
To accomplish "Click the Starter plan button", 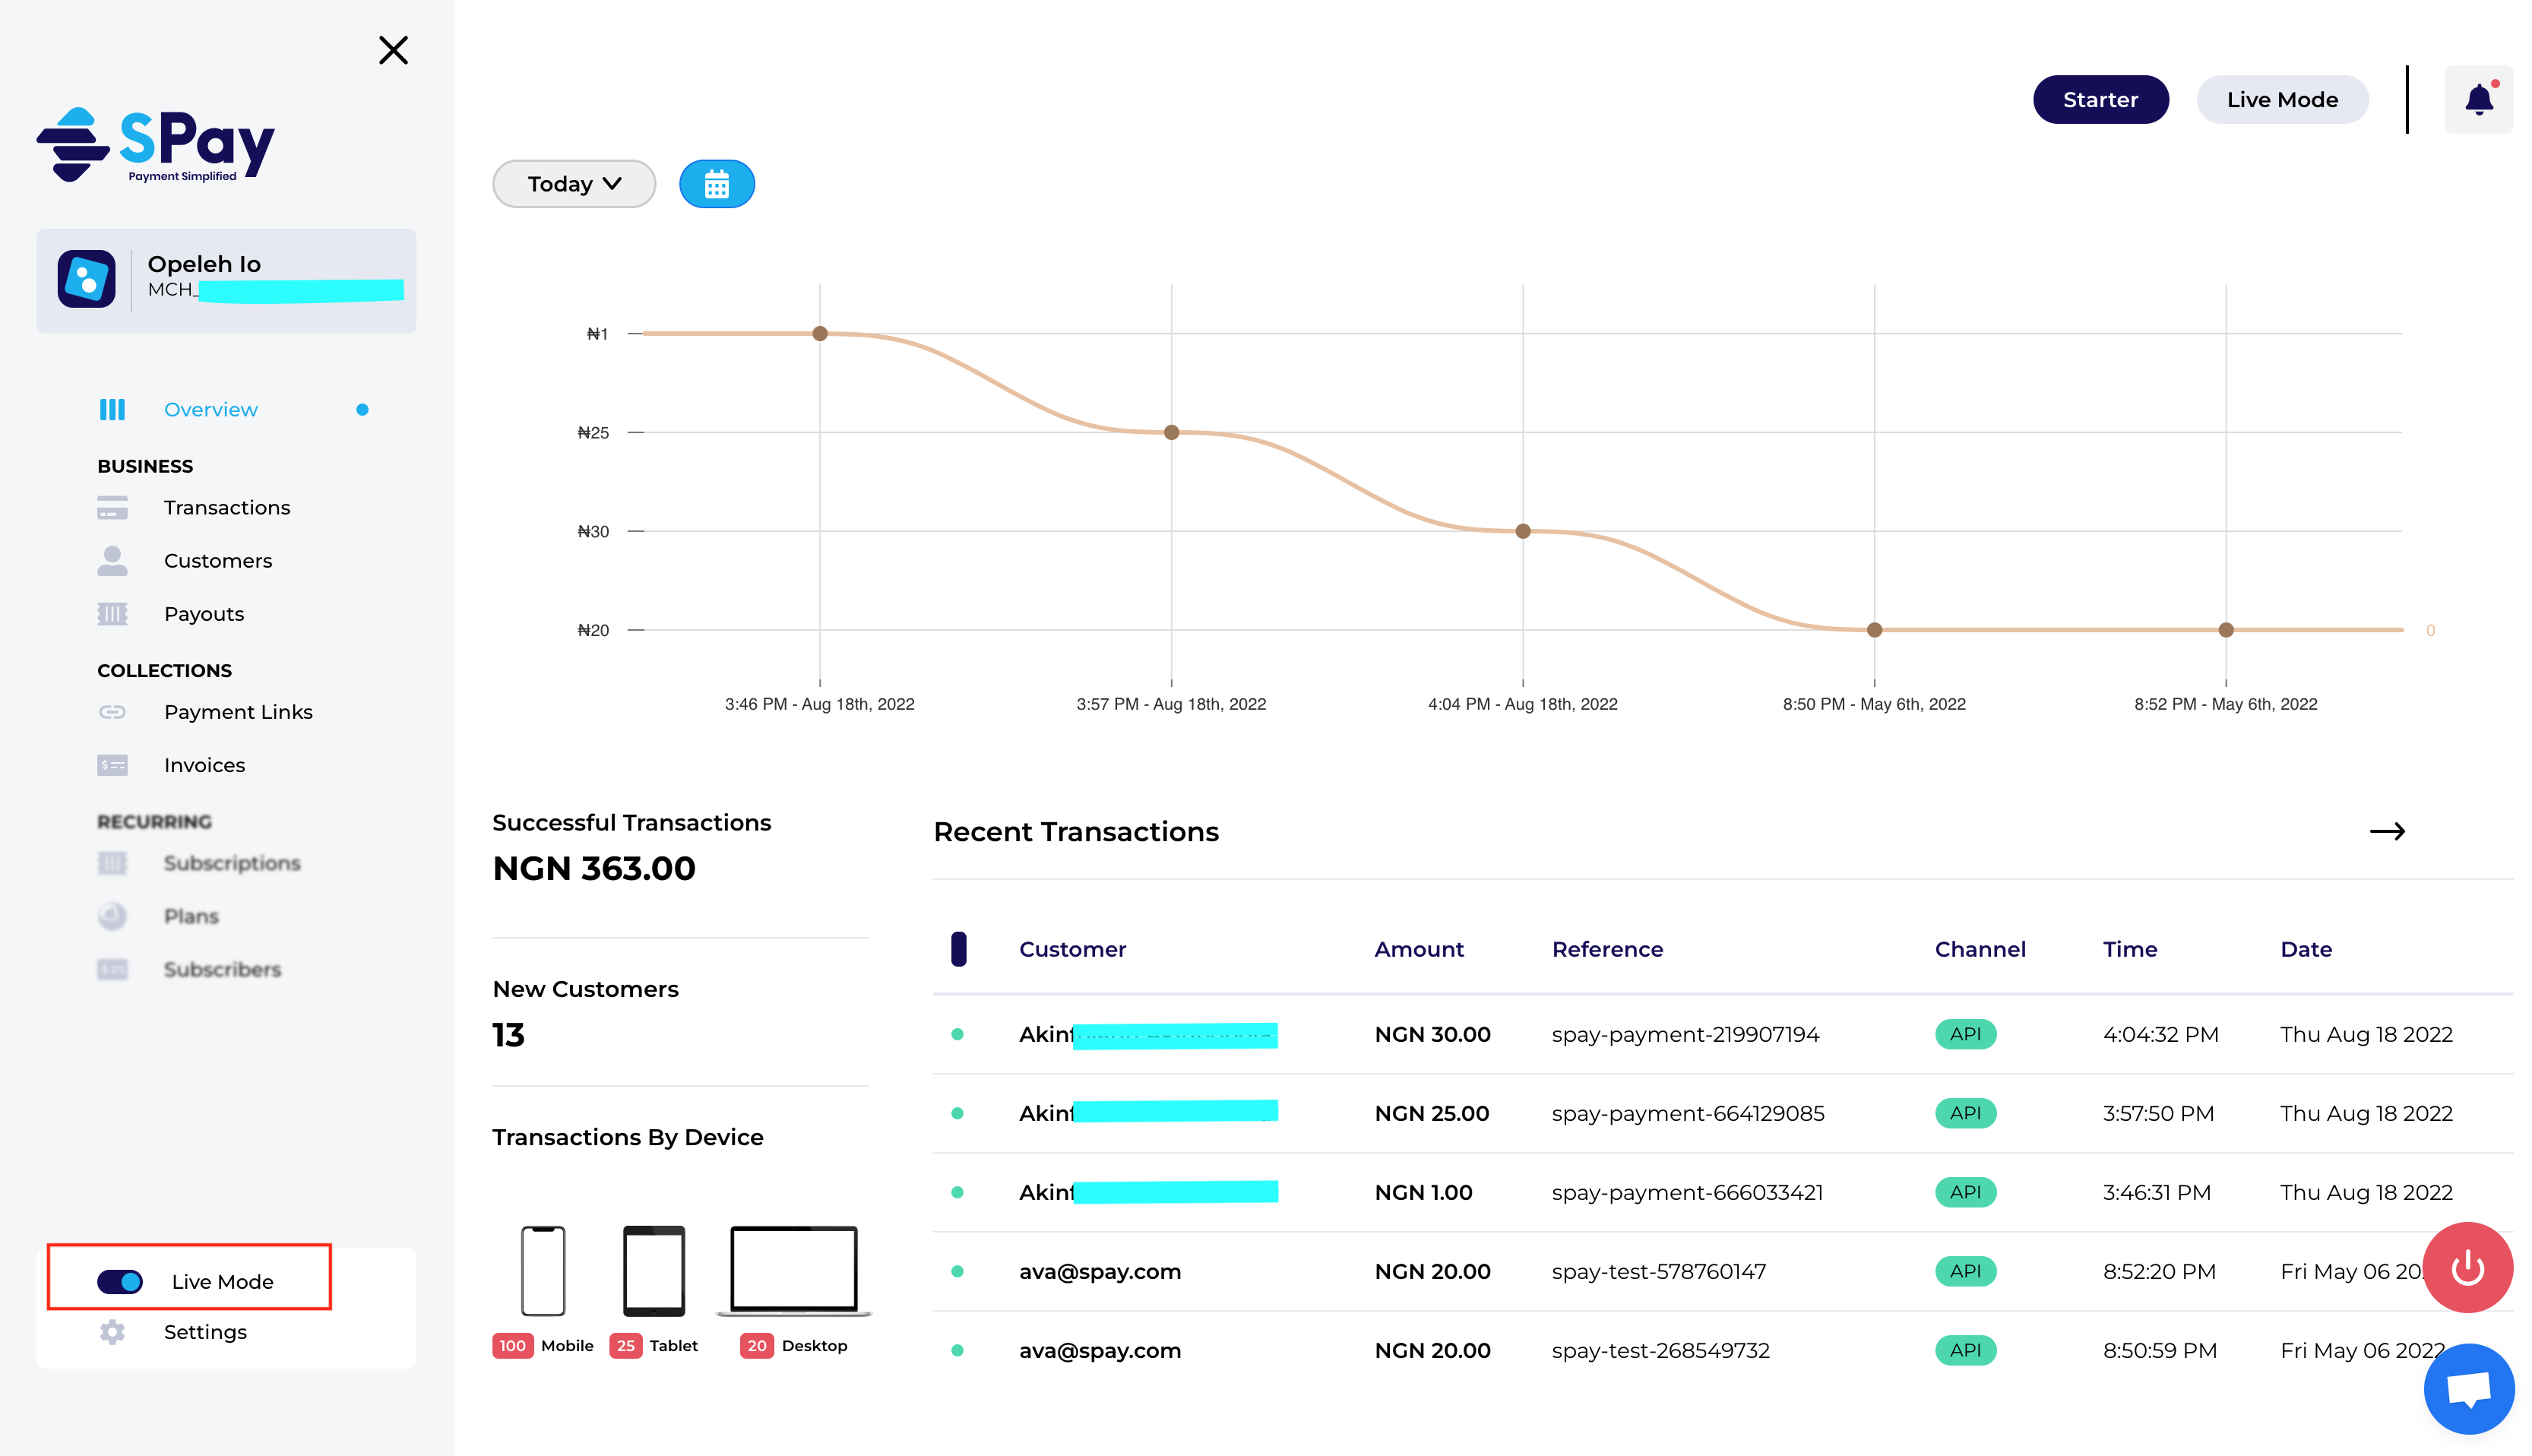I will tap(2100, 100).
